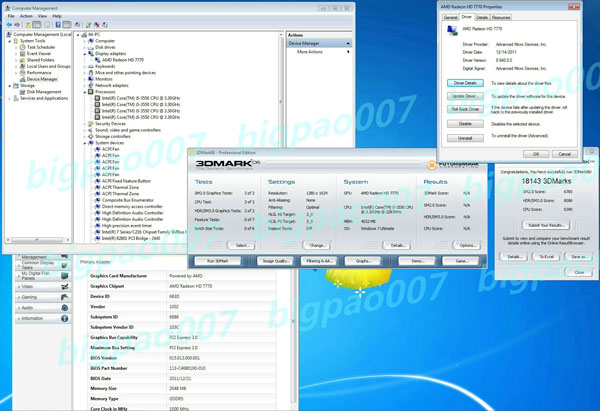This screenshot has height=411, width=600.
Task: Click the Event Viewer icon
Action: tap(23, 54)
